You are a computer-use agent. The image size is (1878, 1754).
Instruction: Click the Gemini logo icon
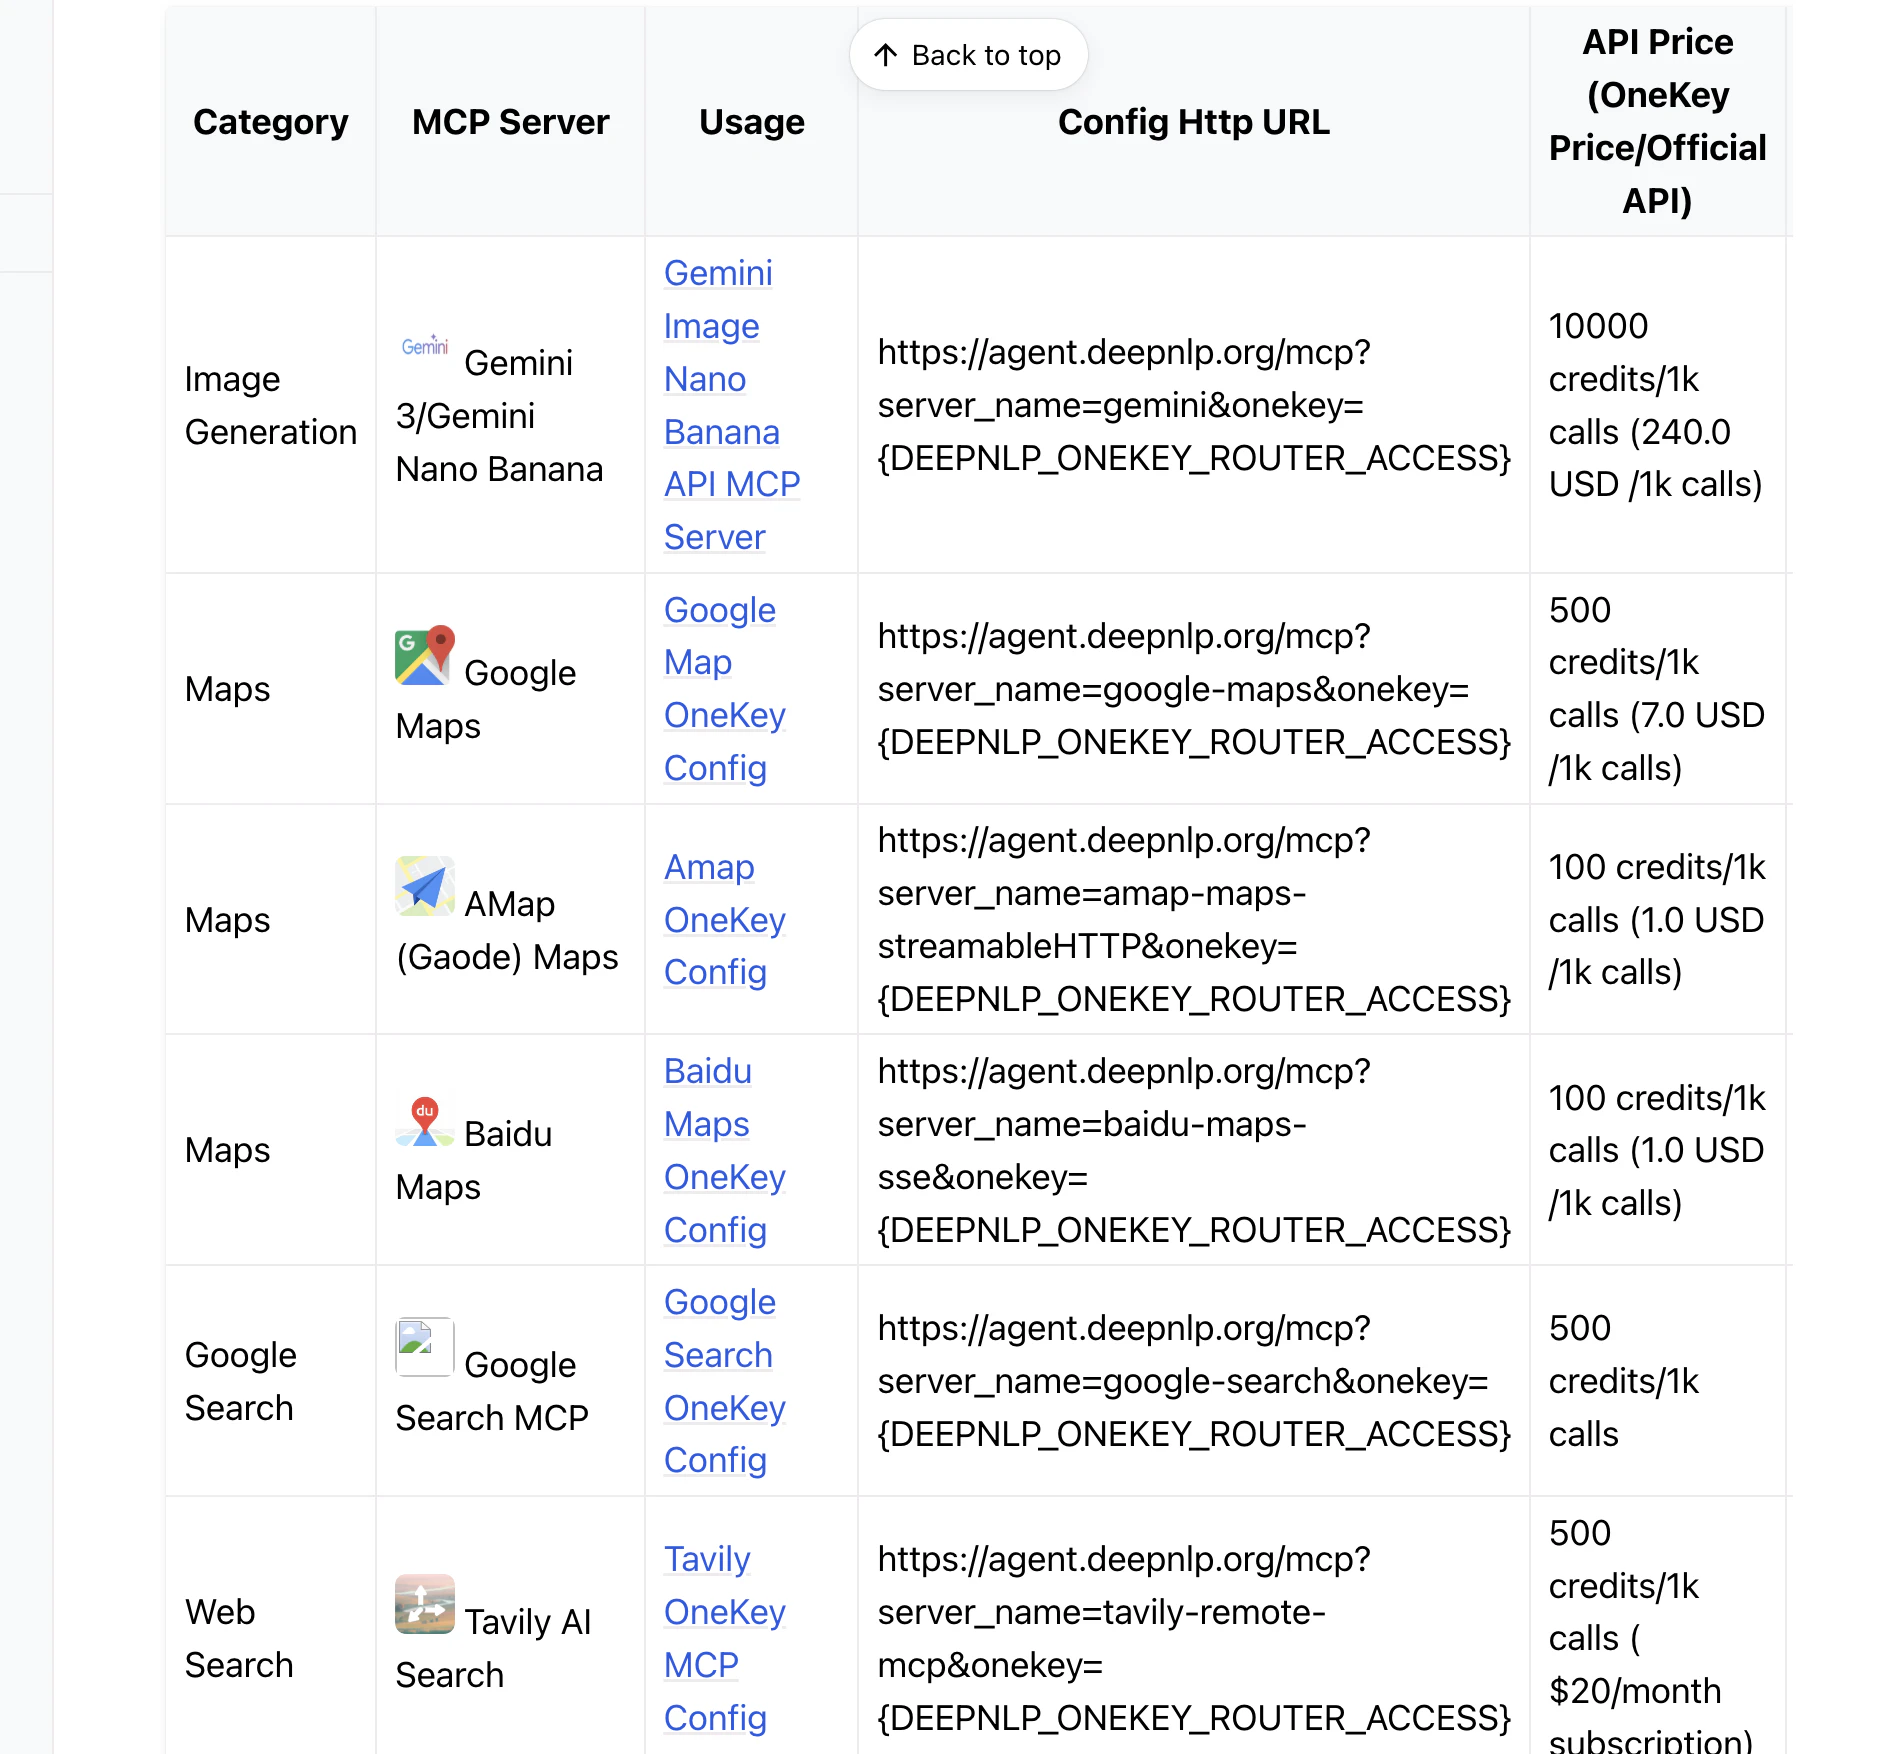(x=424, y=347)
